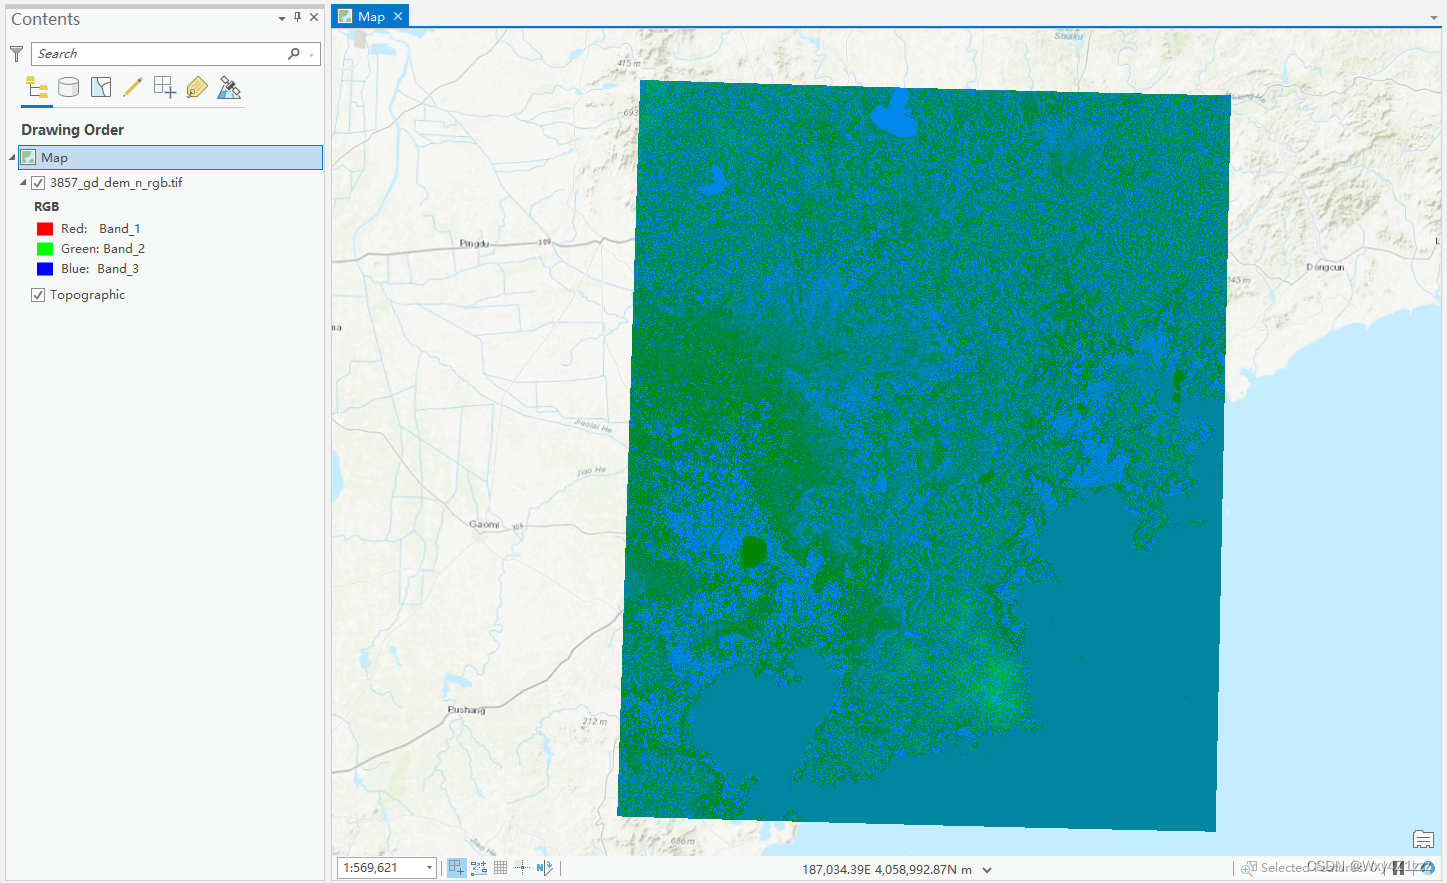Close the Map view tab
The width and height of the screenshot is (1447, 883).
(398, 16)
